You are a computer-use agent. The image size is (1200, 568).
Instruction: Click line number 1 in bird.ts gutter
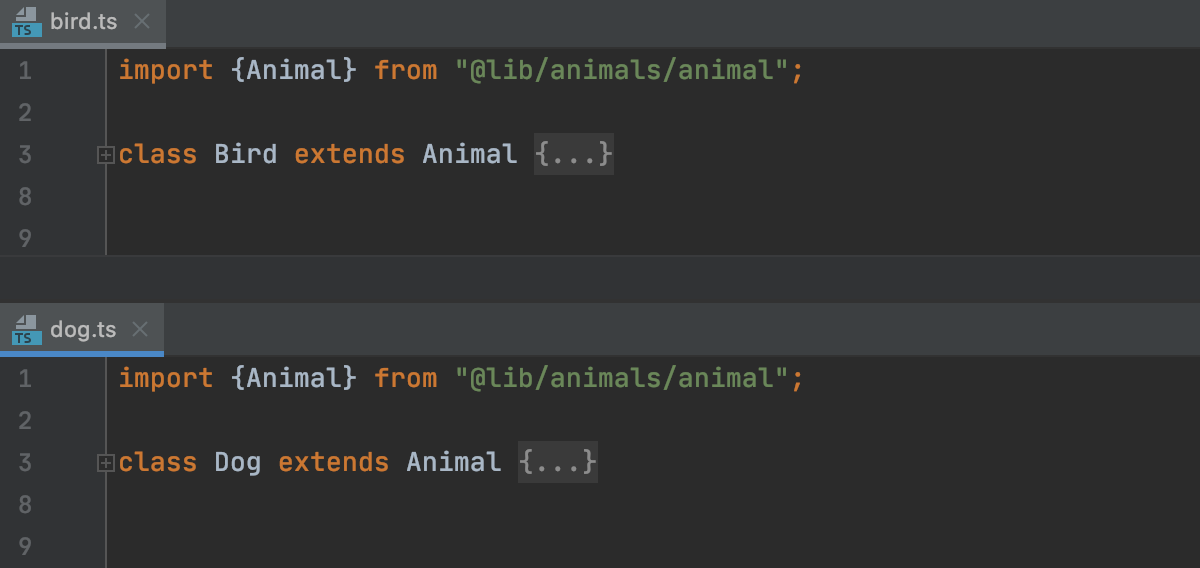[24, 71]
